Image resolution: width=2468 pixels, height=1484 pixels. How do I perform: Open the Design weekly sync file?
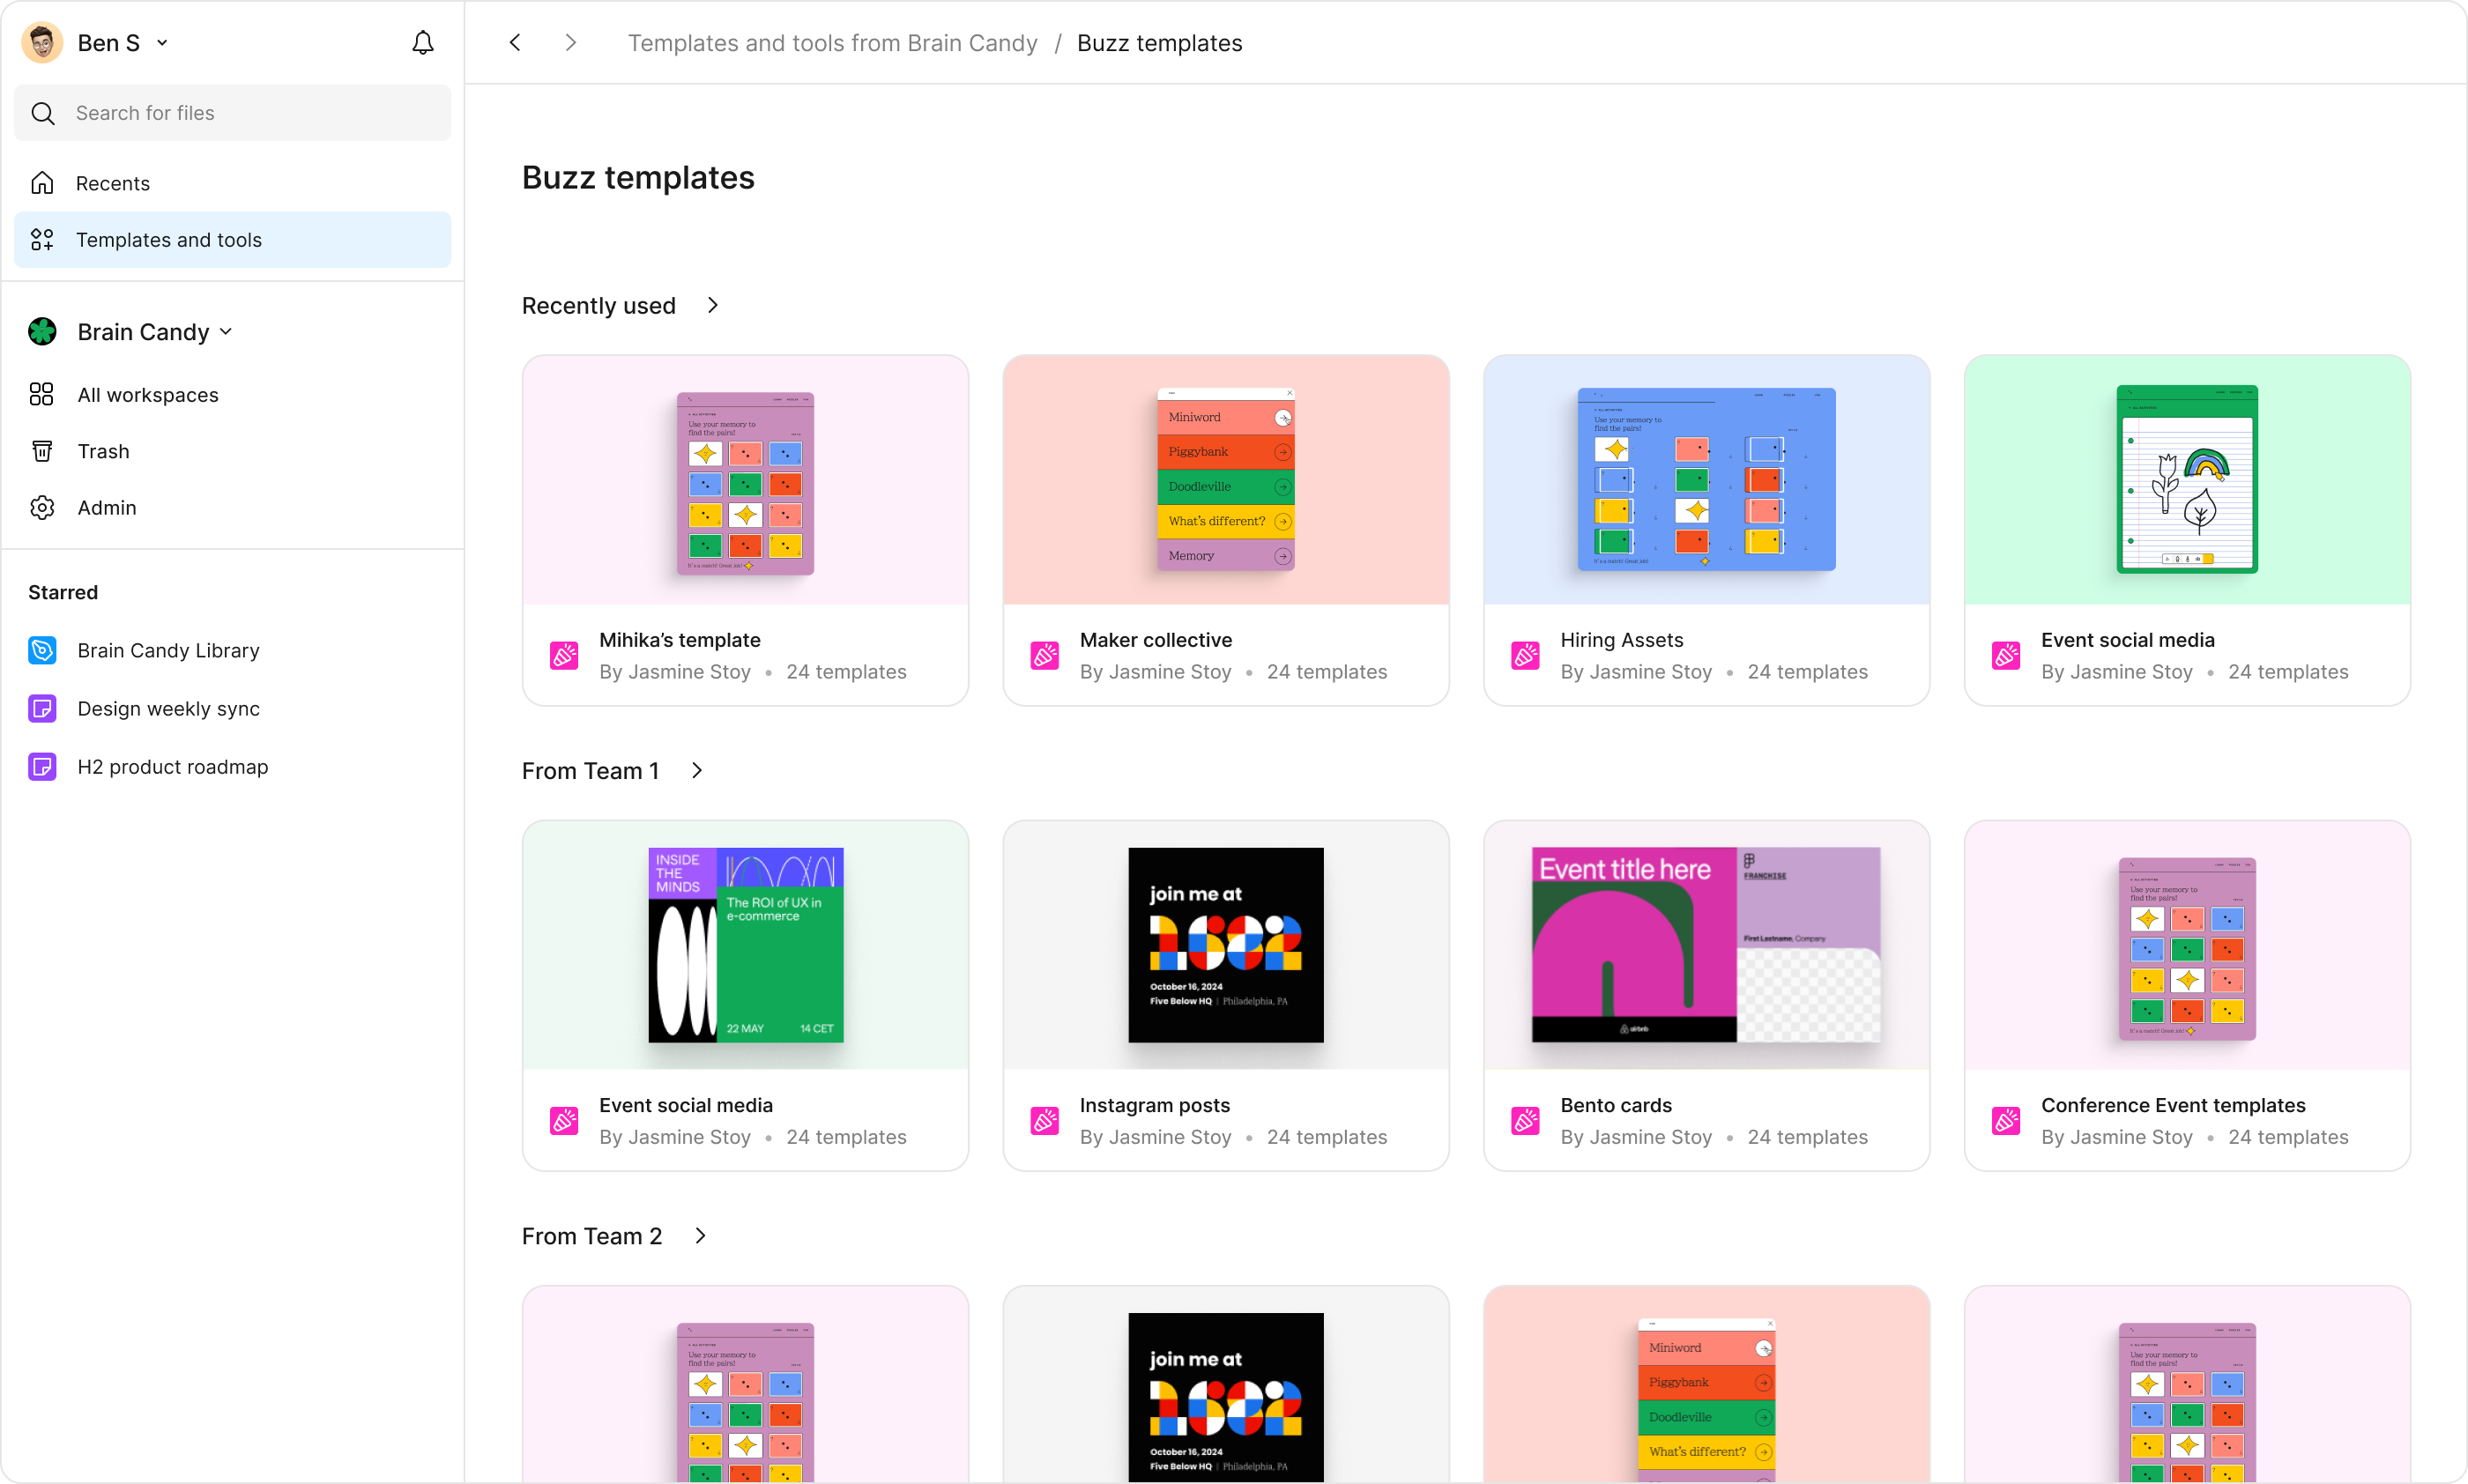tap(168, 708)
